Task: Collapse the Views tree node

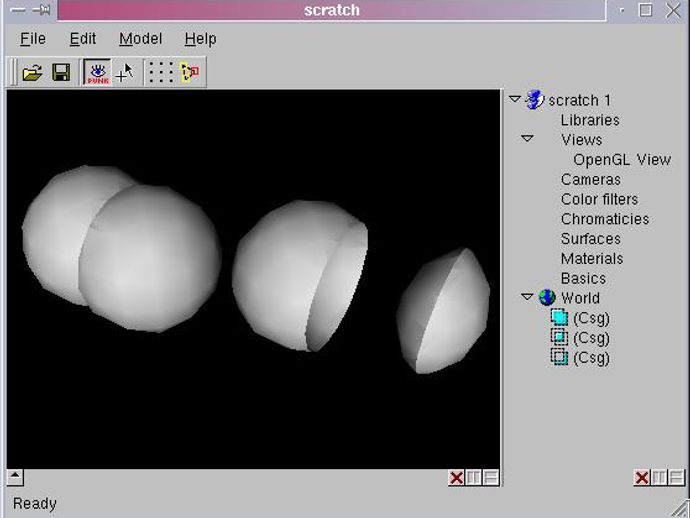Action: click(x=527, y=139)
